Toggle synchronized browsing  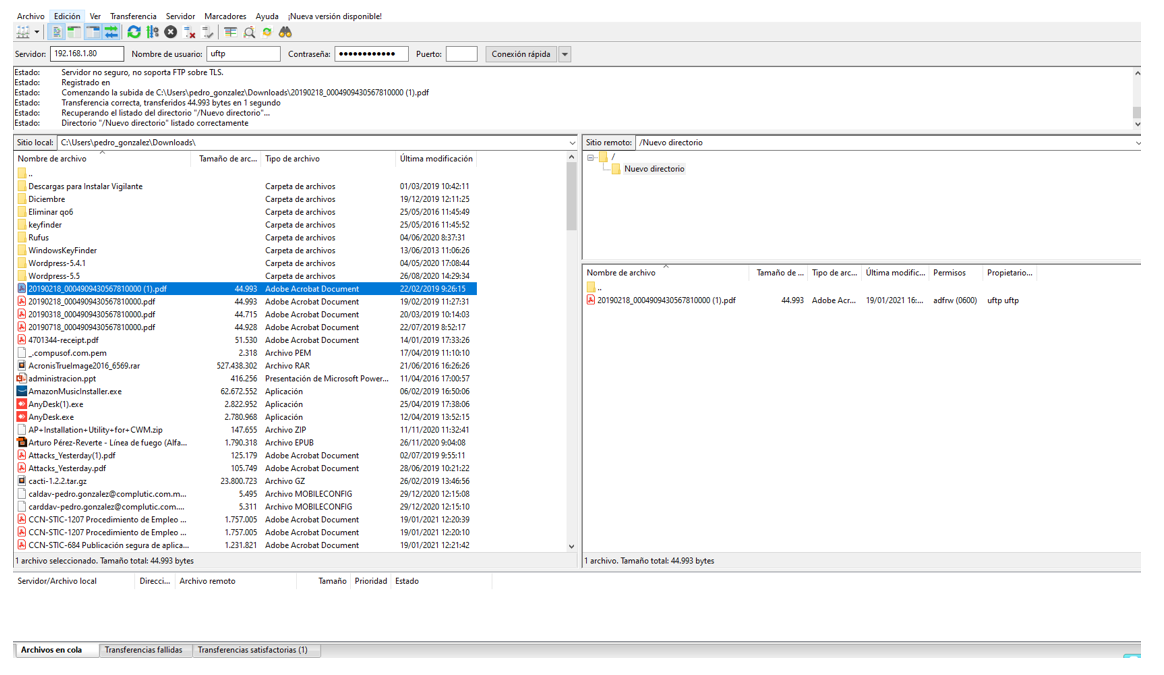click(x=267, y=32)
